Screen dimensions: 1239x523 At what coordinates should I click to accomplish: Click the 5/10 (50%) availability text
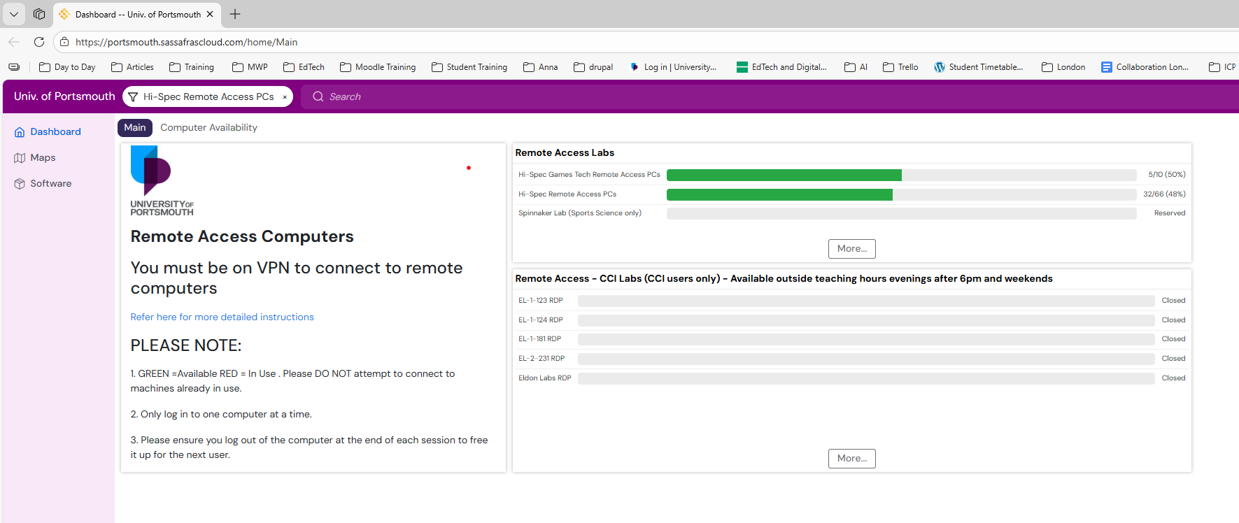(1166, 175)
